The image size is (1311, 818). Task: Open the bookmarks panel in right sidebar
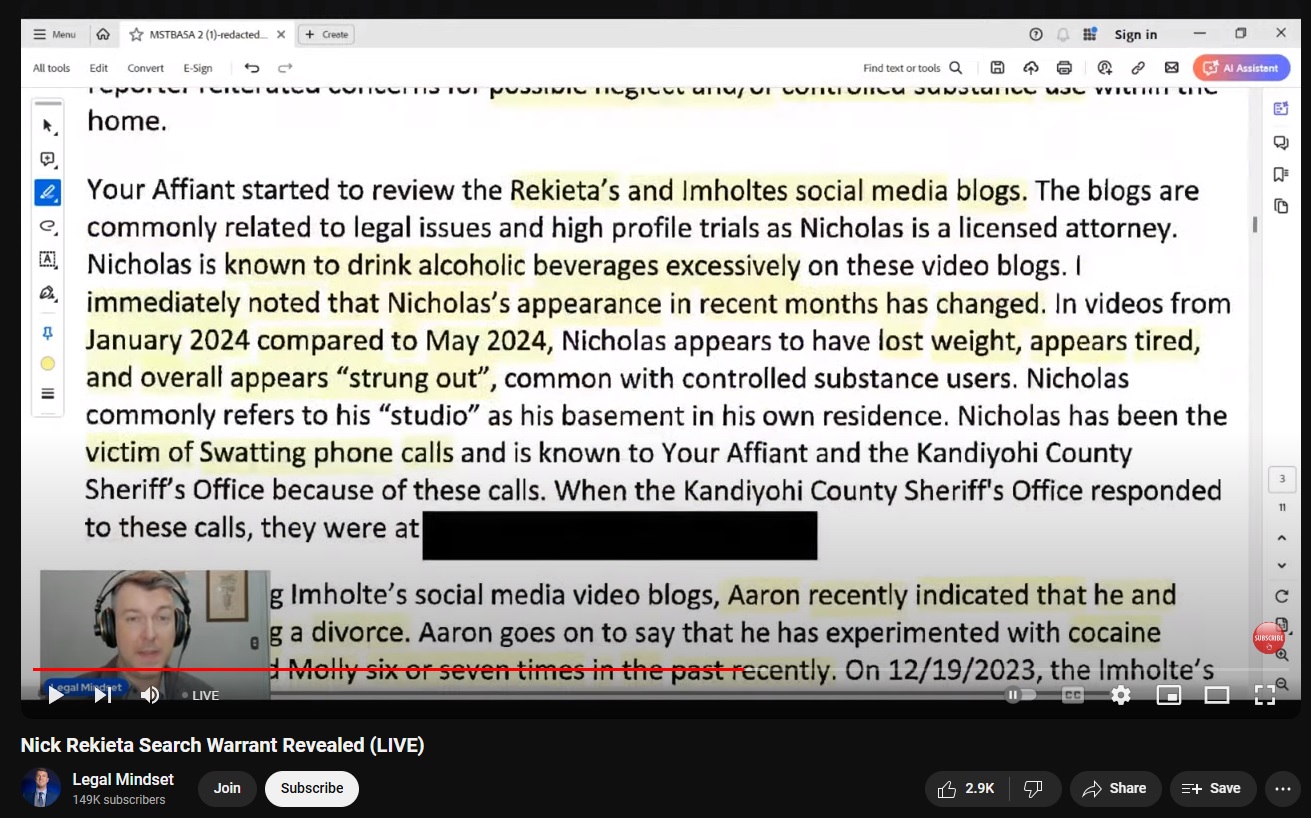(1281, 174)
